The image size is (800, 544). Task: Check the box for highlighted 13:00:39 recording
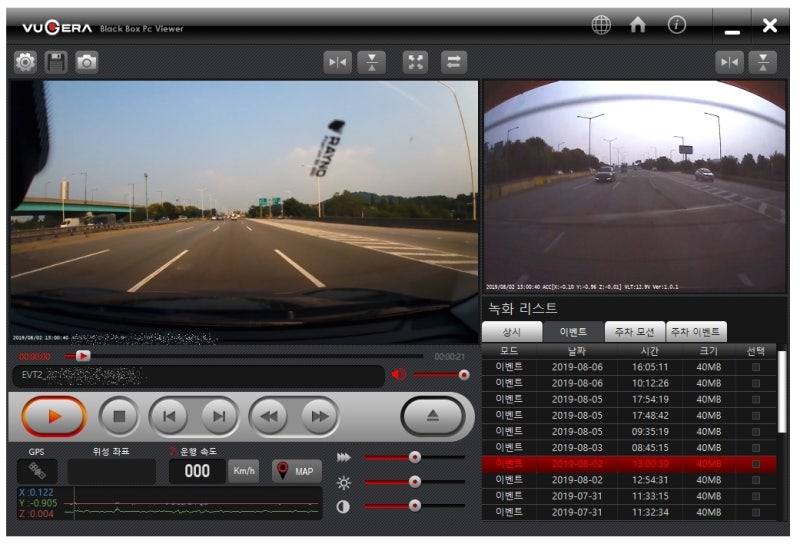[756, 464]
